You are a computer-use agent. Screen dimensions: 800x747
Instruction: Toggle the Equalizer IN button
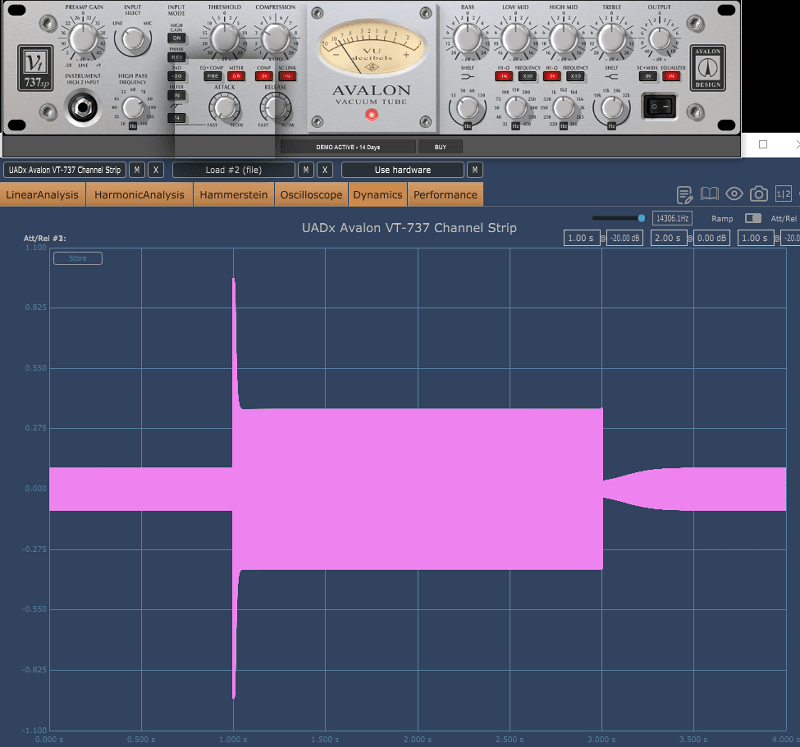click(671, 77)
